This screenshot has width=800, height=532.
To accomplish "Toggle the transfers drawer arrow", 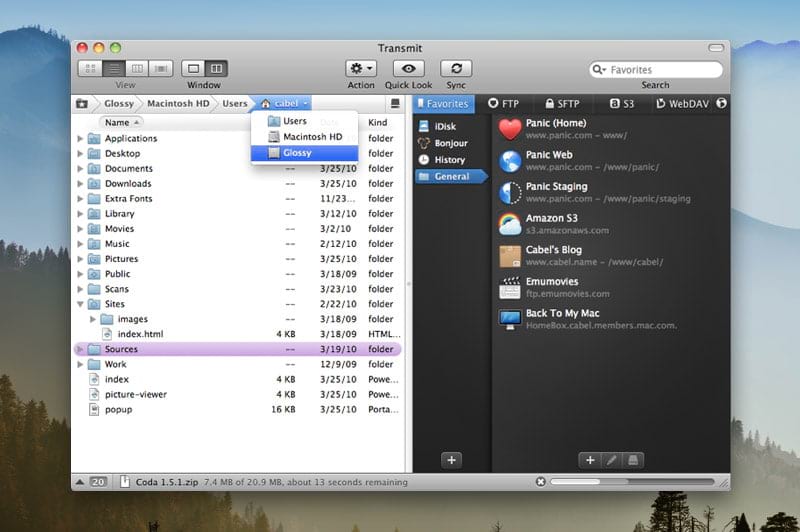I will [x=80, y=482].
